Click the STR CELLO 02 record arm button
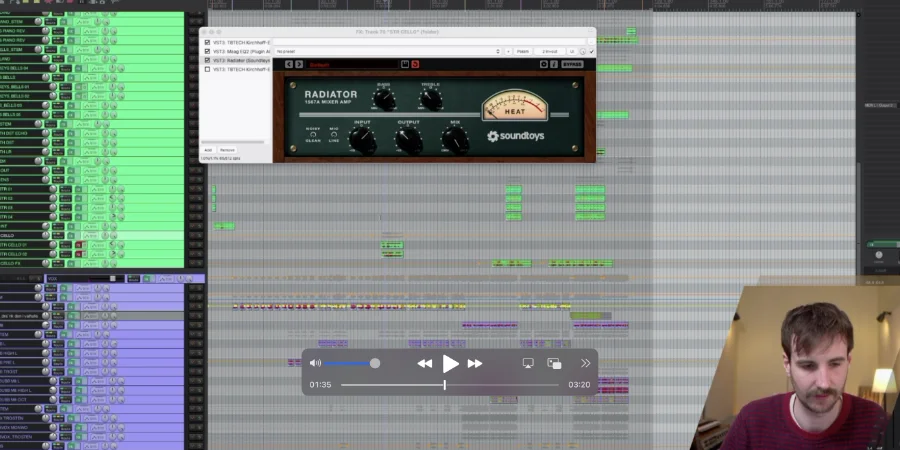This screenshot has height=450, width=900. pos(78,254)
